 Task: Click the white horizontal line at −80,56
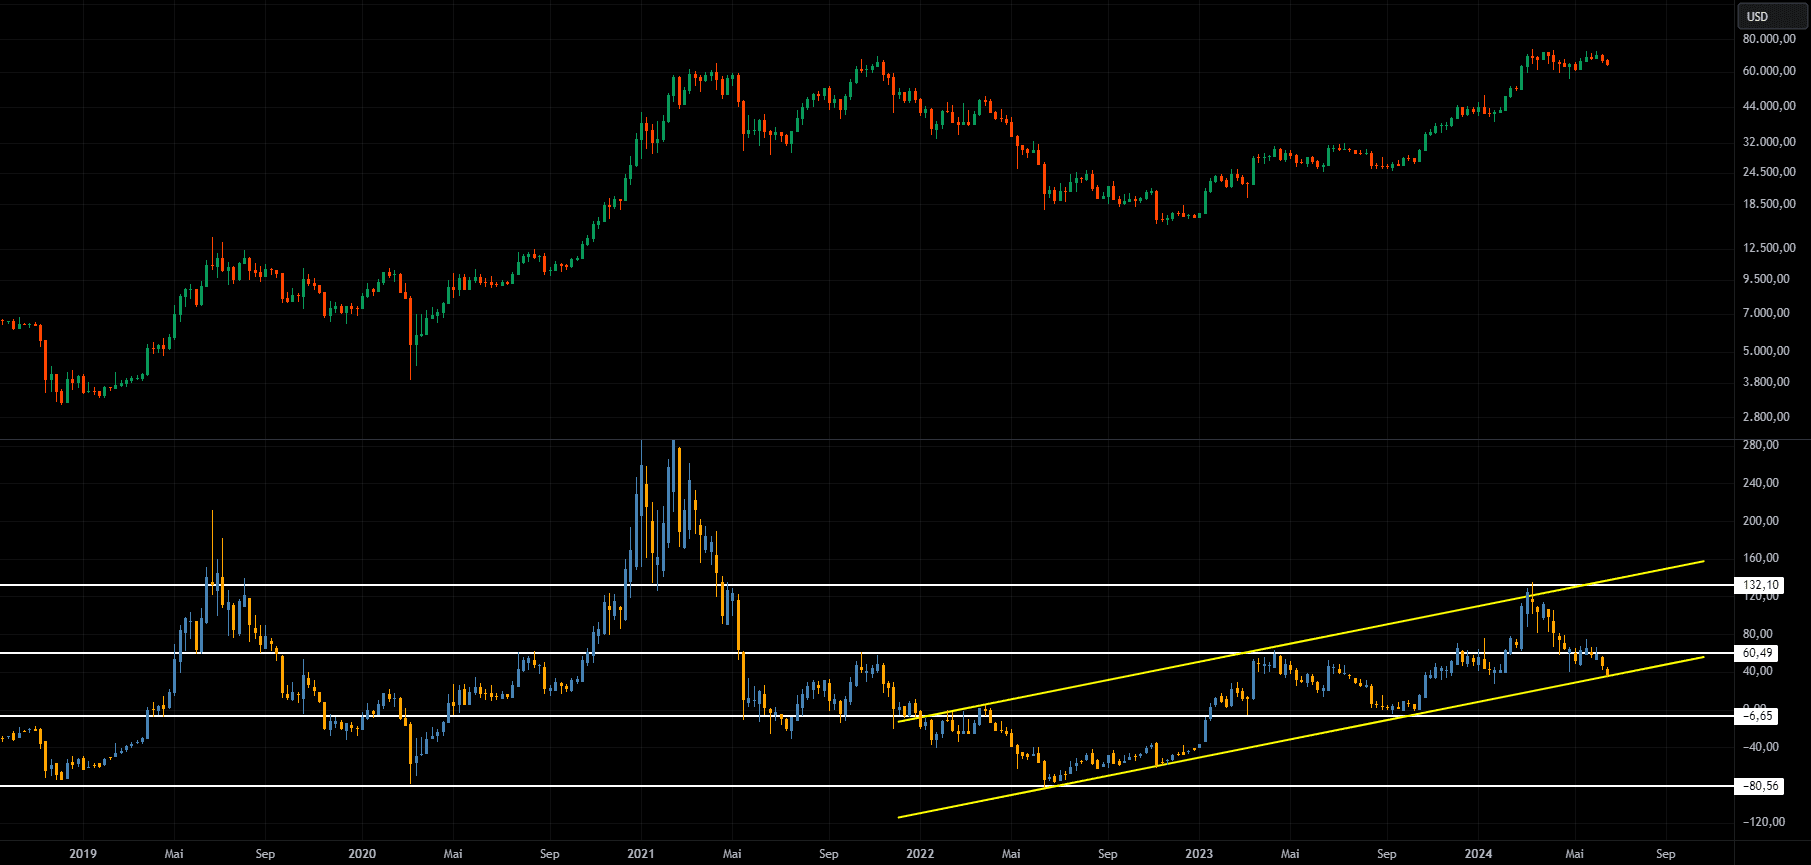pos(866,786)
